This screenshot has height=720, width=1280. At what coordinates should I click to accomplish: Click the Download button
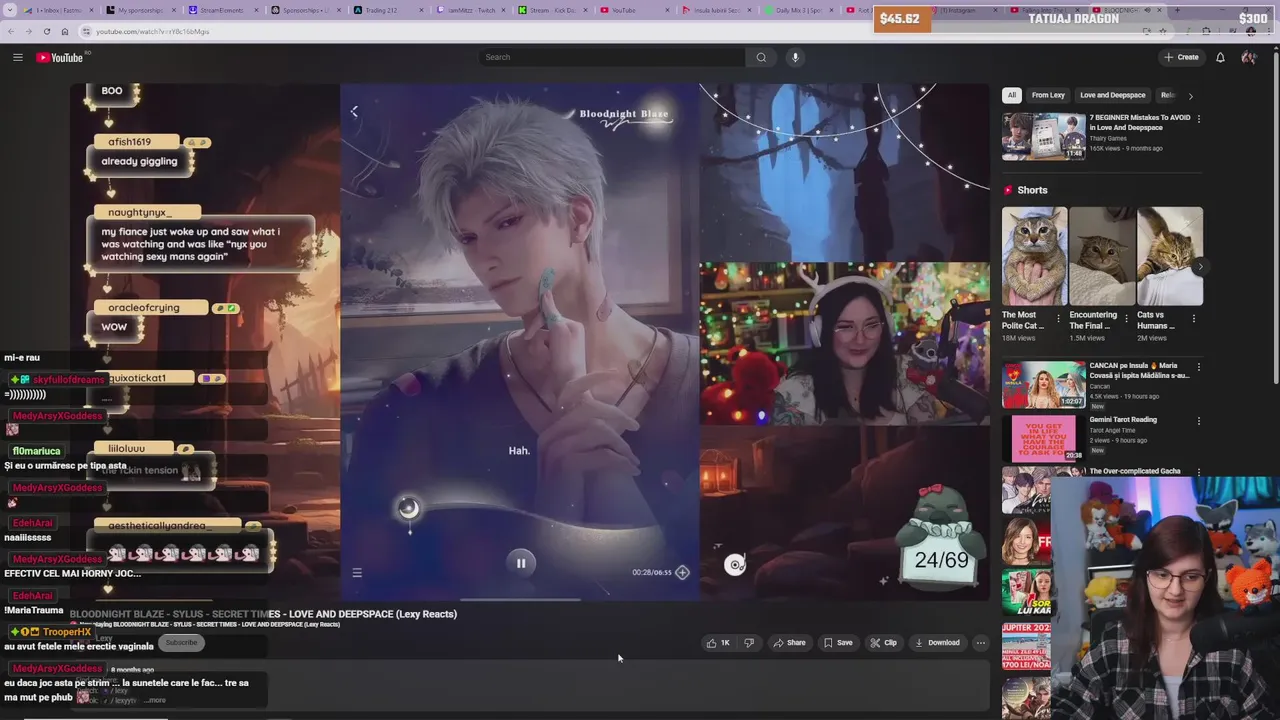click(x=937, y=643)
